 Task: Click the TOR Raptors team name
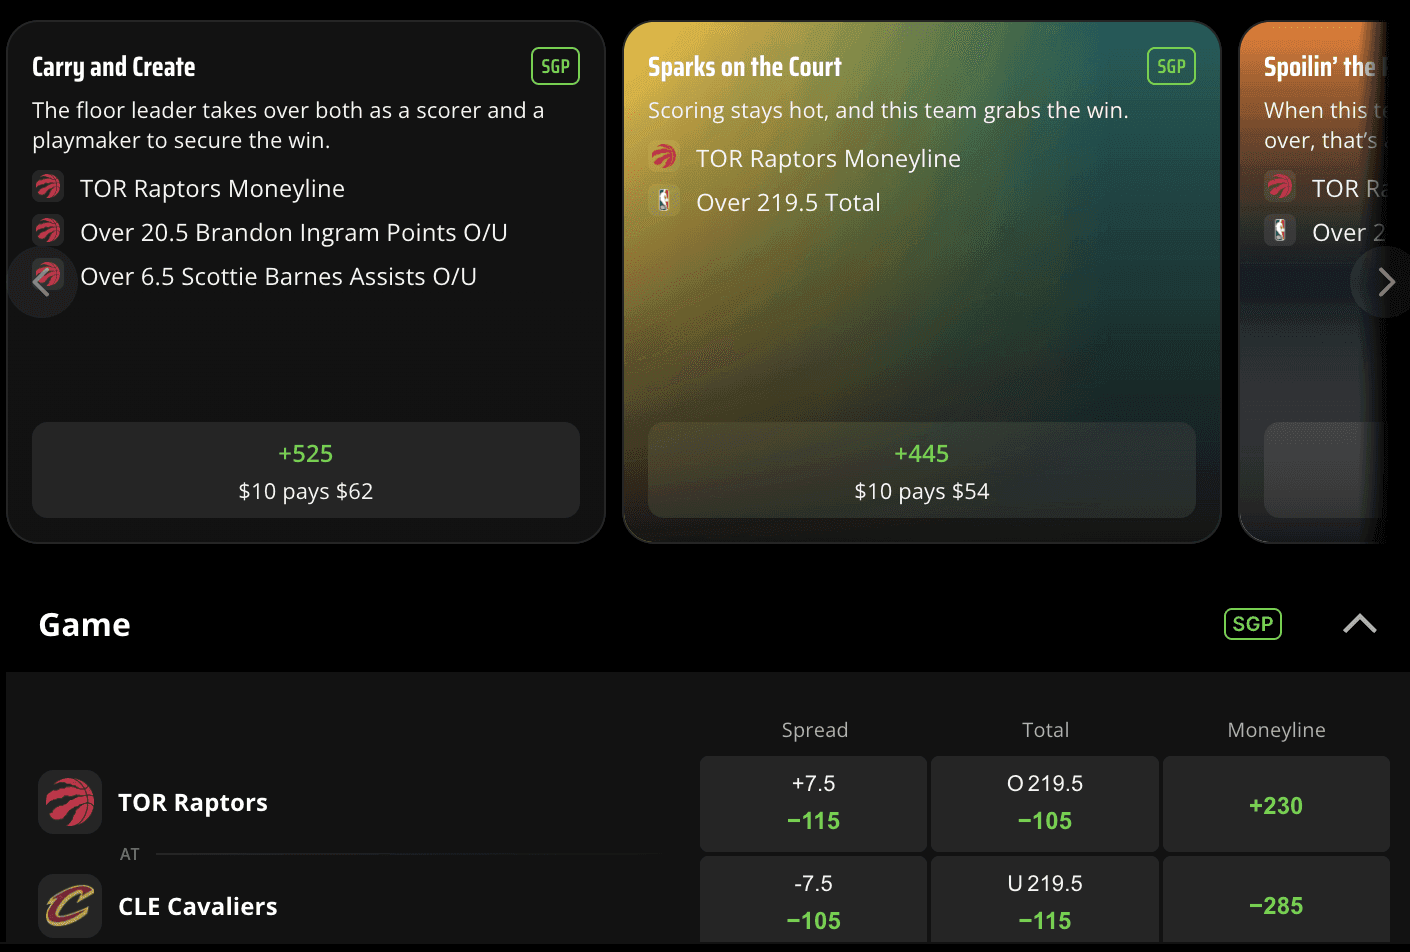tap(193, 802)
